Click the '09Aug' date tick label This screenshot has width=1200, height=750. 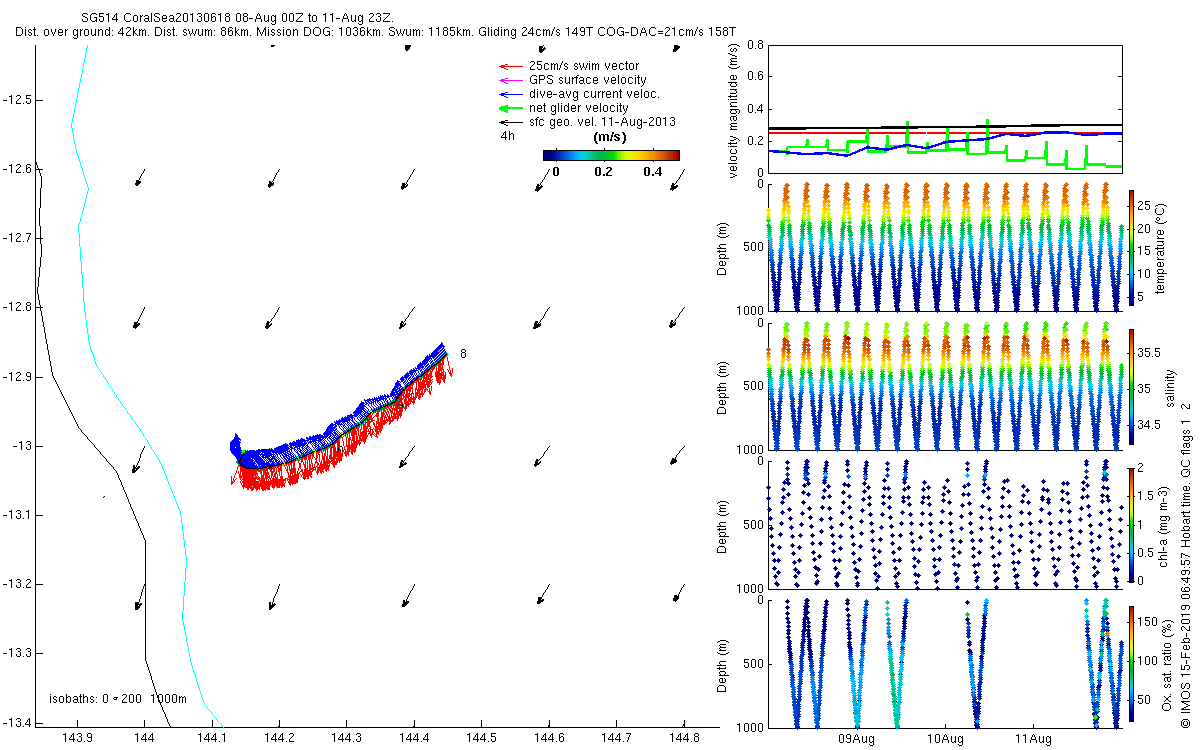pyautogui.click(x=857, y=739)
